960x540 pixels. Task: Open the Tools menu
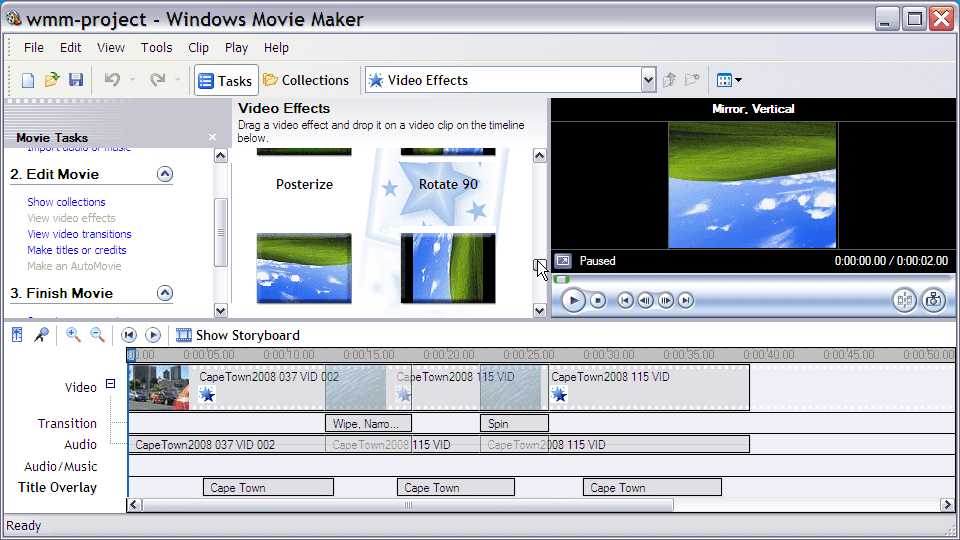[x=156, y=48]
